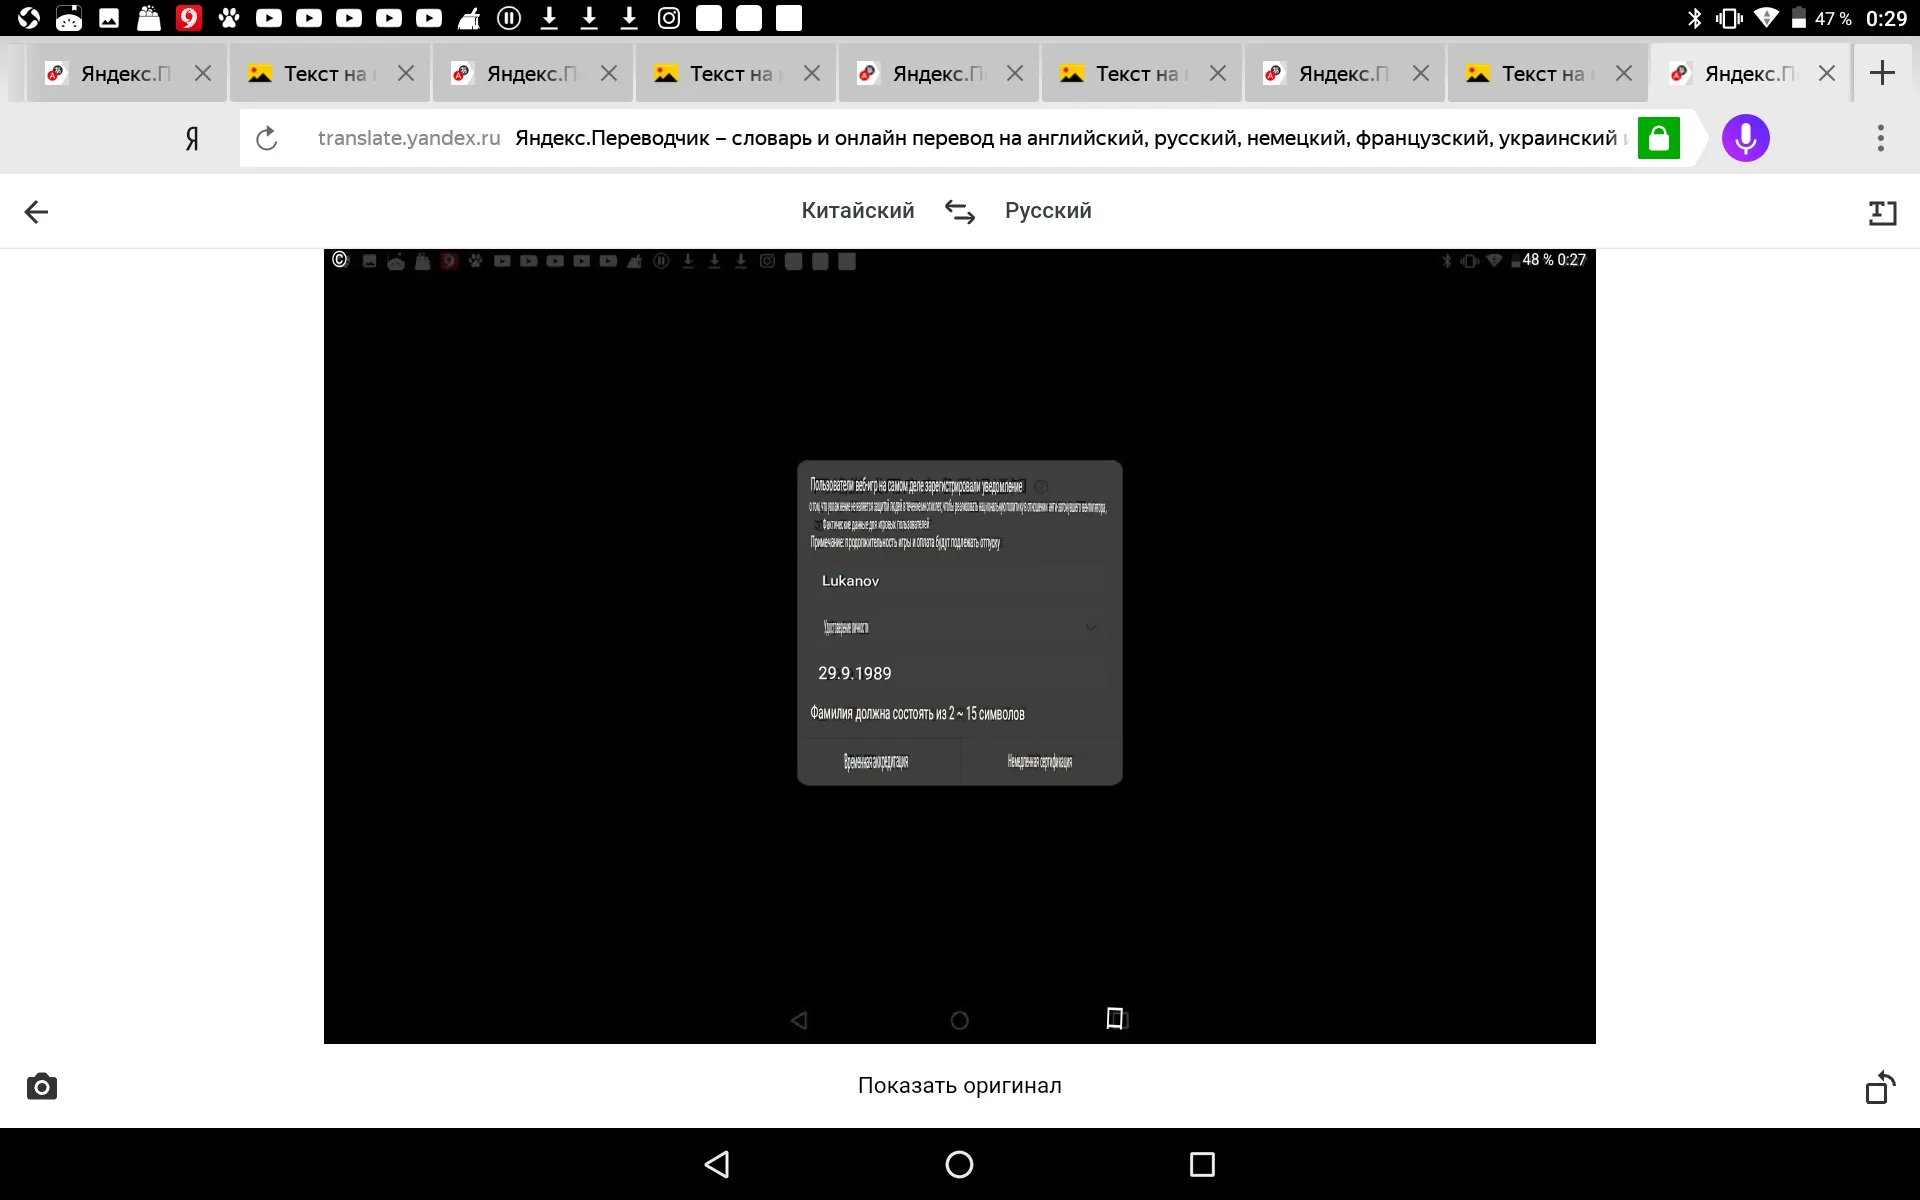
Task: Activate the purple microphone voice search
Action: [x=1745, y=138]
